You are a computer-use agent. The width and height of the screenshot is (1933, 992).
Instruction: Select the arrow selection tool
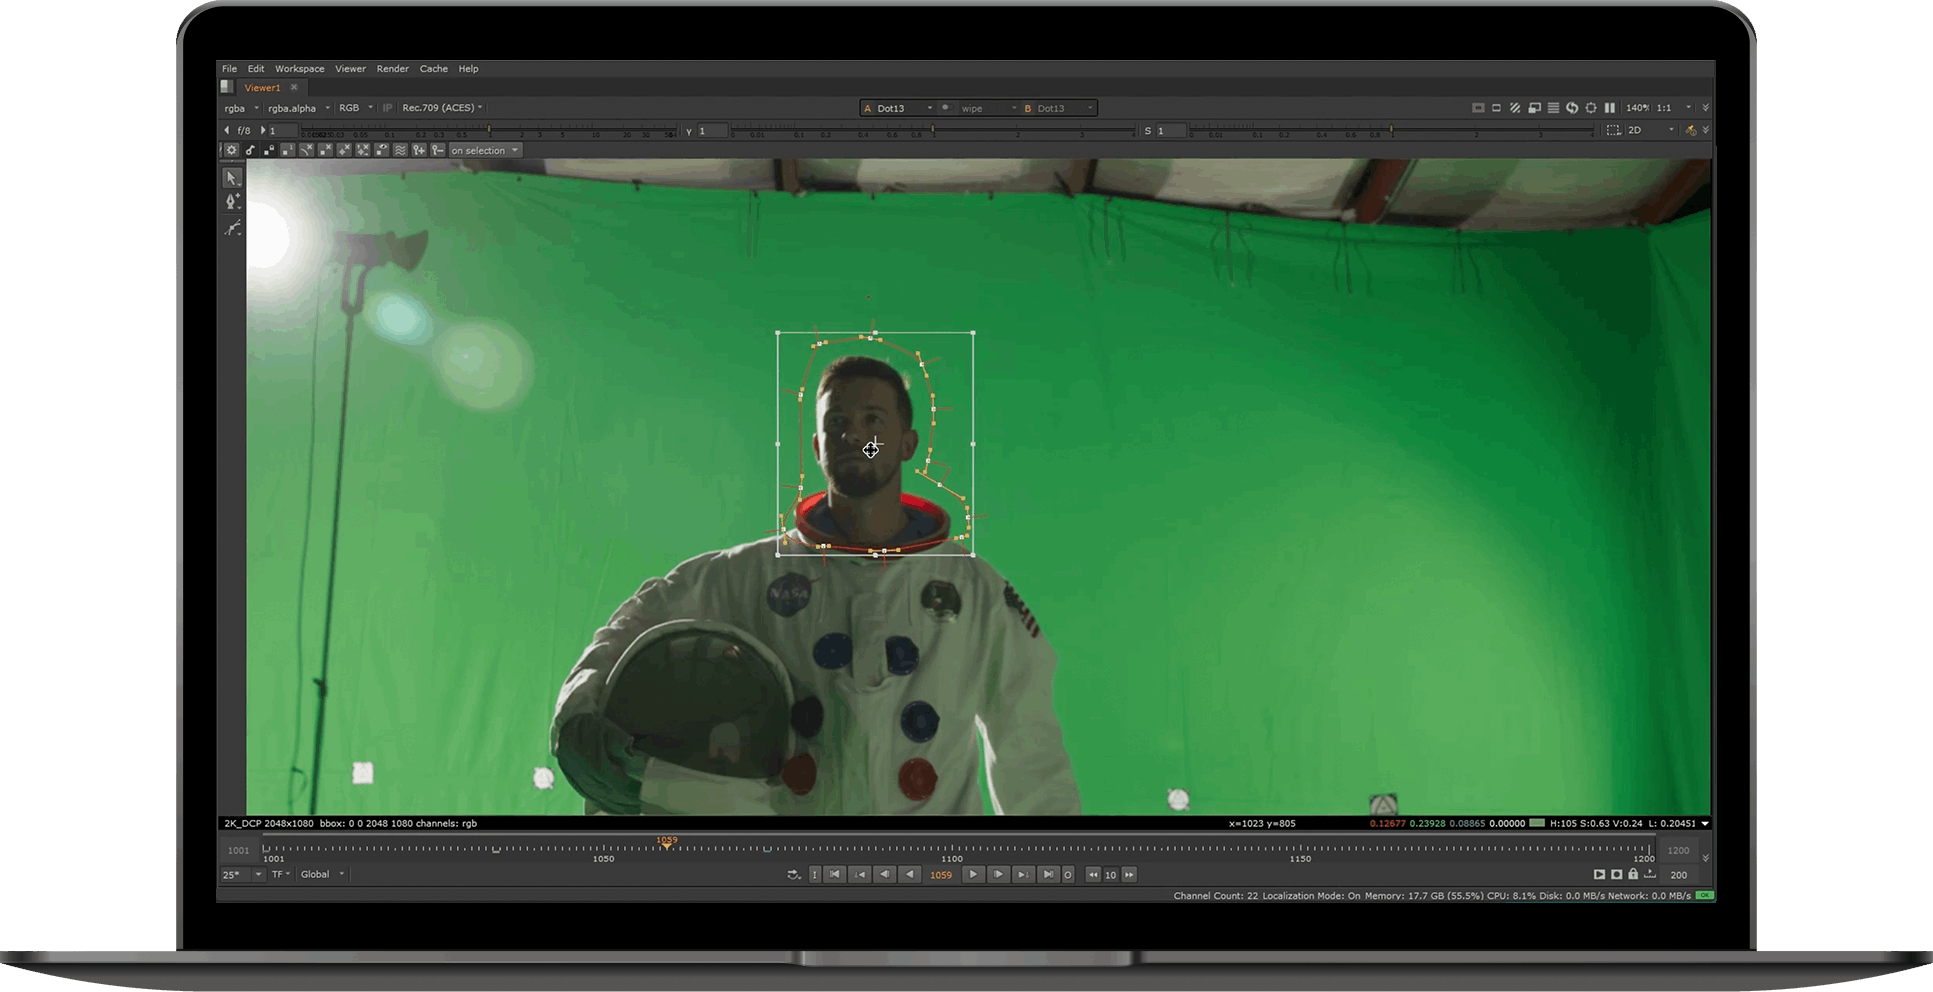coord(232,178)
